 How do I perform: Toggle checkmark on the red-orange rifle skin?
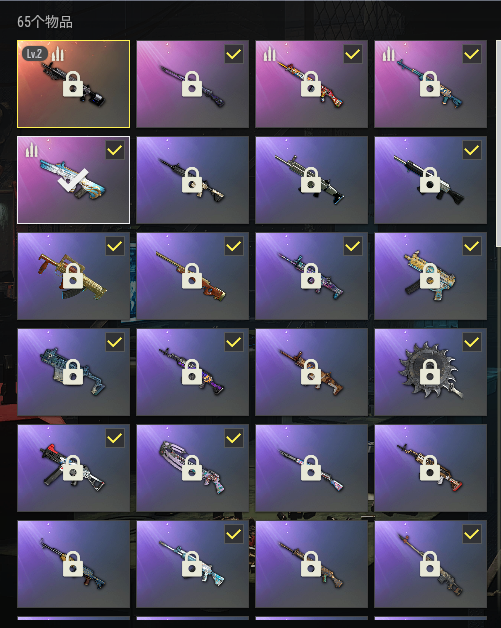click(353, 54)
